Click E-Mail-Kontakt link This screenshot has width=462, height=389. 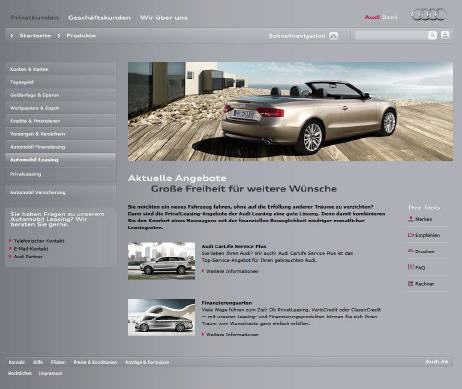tap(31, 249)
